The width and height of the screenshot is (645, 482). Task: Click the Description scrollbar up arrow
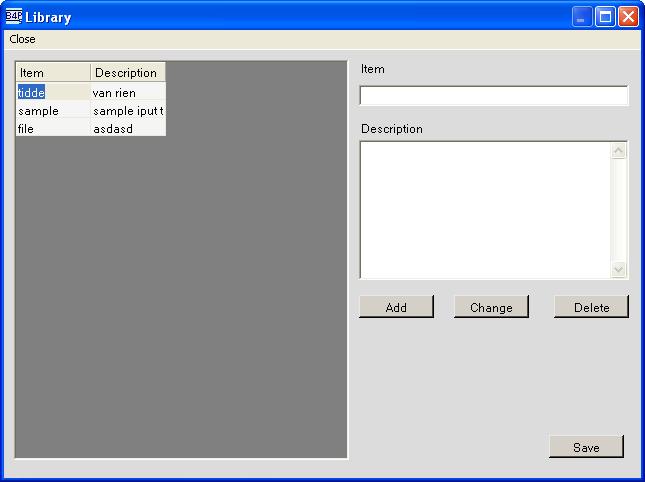coord(618,151)
